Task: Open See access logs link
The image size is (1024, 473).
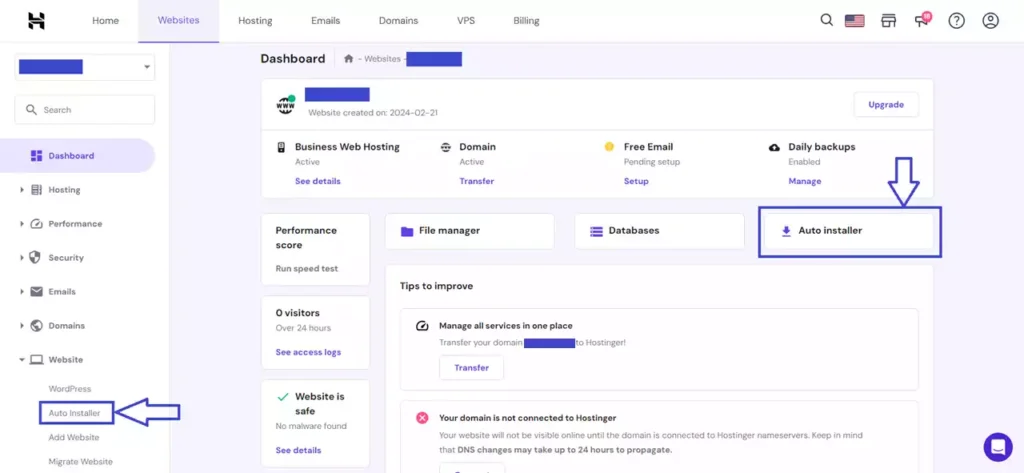Action: pos(308,352)
